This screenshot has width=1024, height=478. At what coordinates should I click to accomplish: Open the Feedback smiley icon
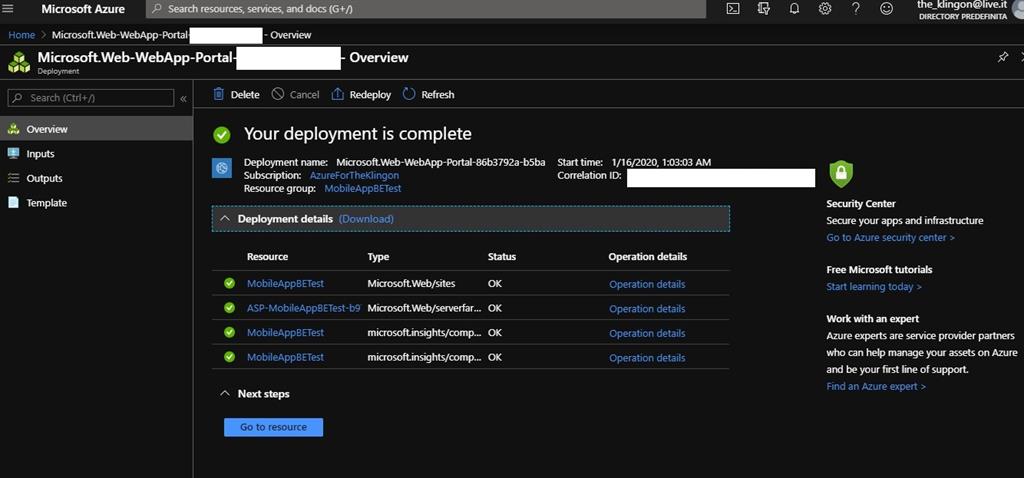click(886, 9)
